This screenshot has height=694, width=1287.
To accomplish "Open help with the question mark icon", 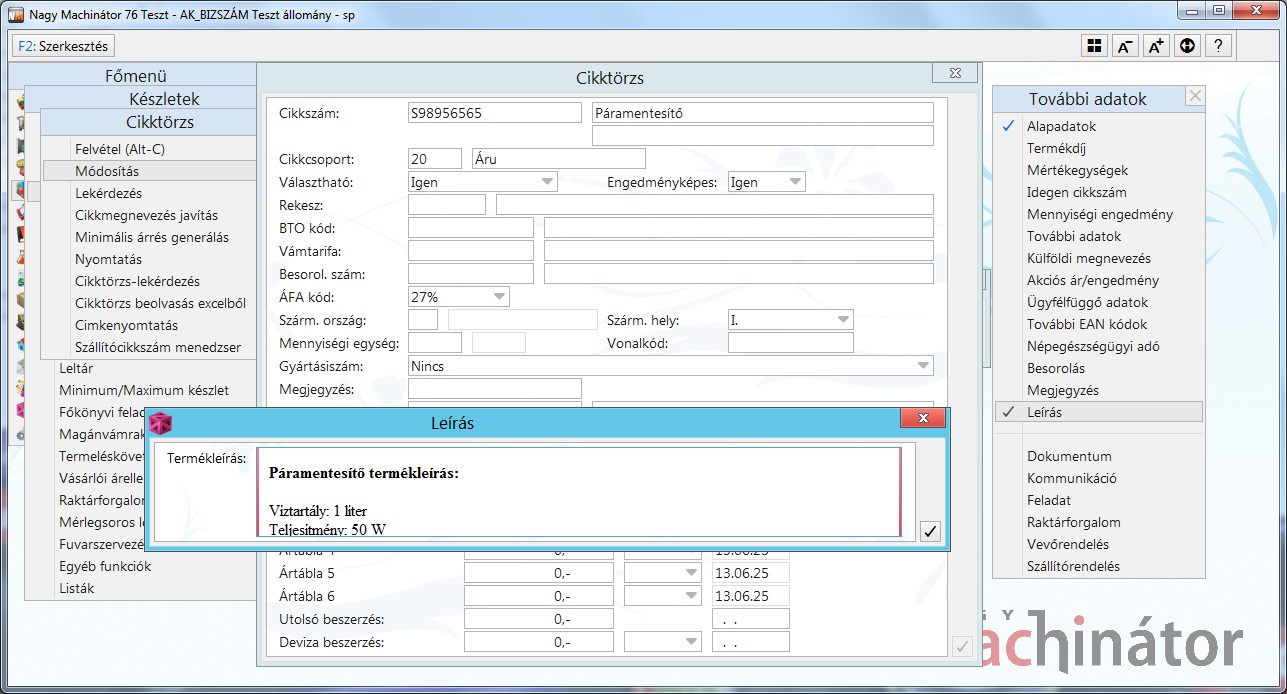I will coord(1218,46).
